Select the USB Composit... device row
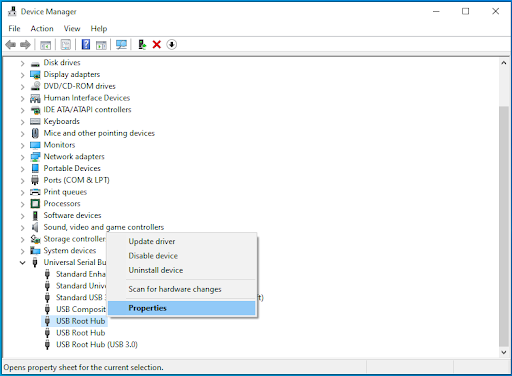Image resolution: width=512 pixels, height=376 pixels. [x=81, y=309]
